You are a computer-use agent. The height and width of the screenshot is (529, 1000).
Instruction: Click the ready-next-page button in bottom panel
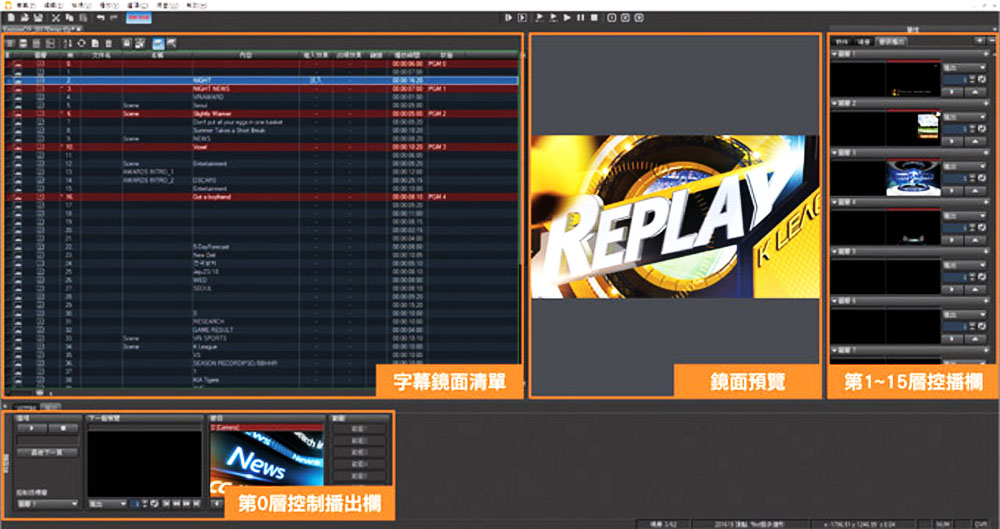pyautogui.click(x=47, y=452)
